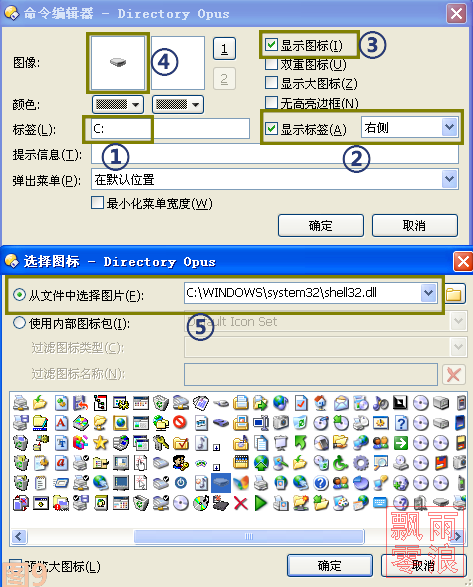
Task: Open the label position dropdown showing 右侧
Action: [x=449, y=128]
